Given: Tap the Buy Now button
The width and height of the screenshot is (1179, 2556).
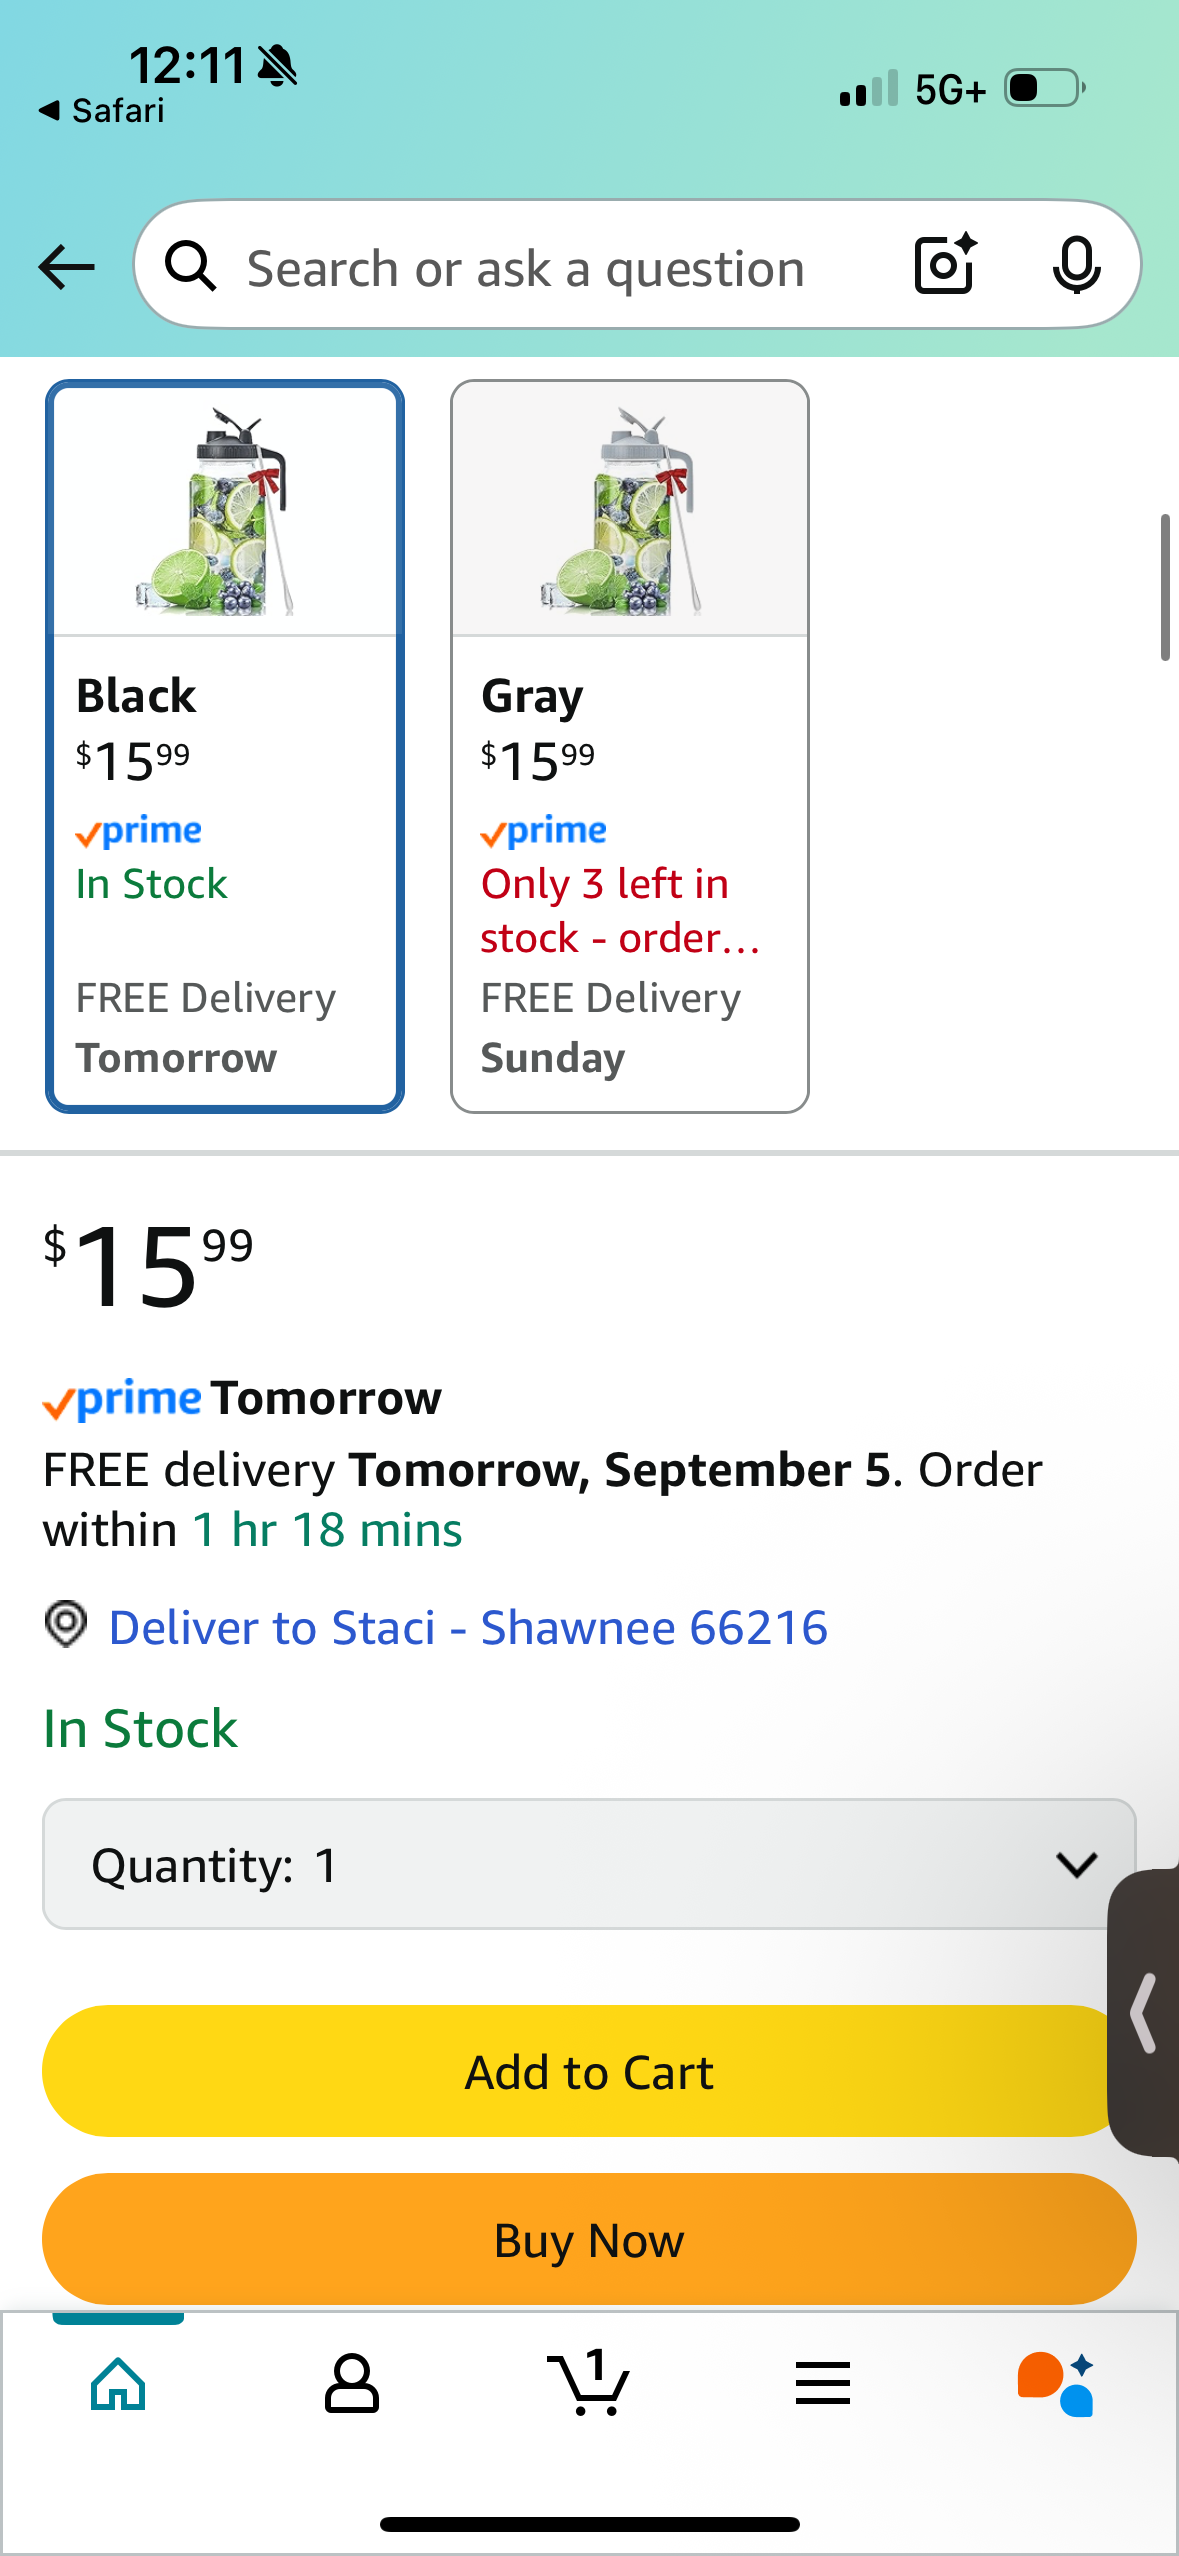Looking at the screenshot, I should point(589,2239).
